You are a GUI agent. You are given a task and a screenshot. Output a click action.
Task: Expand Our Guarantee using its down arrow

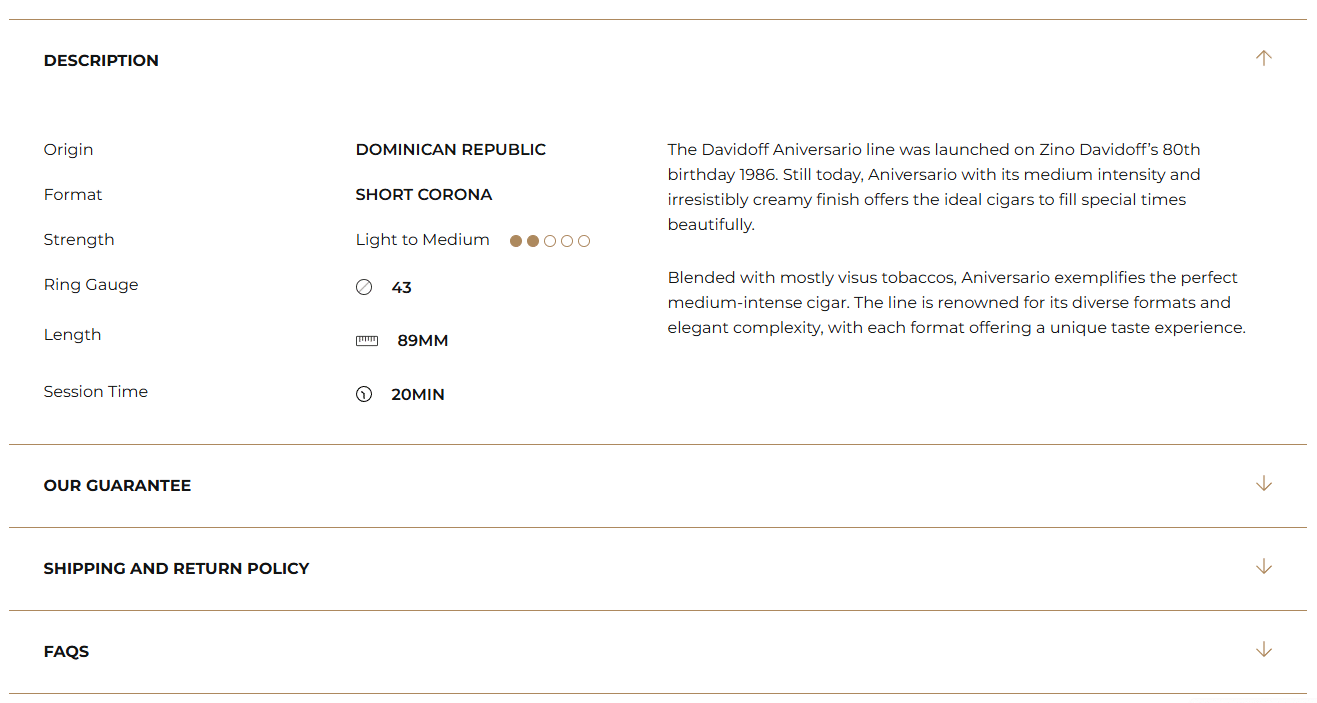(x=1264, y=484)
